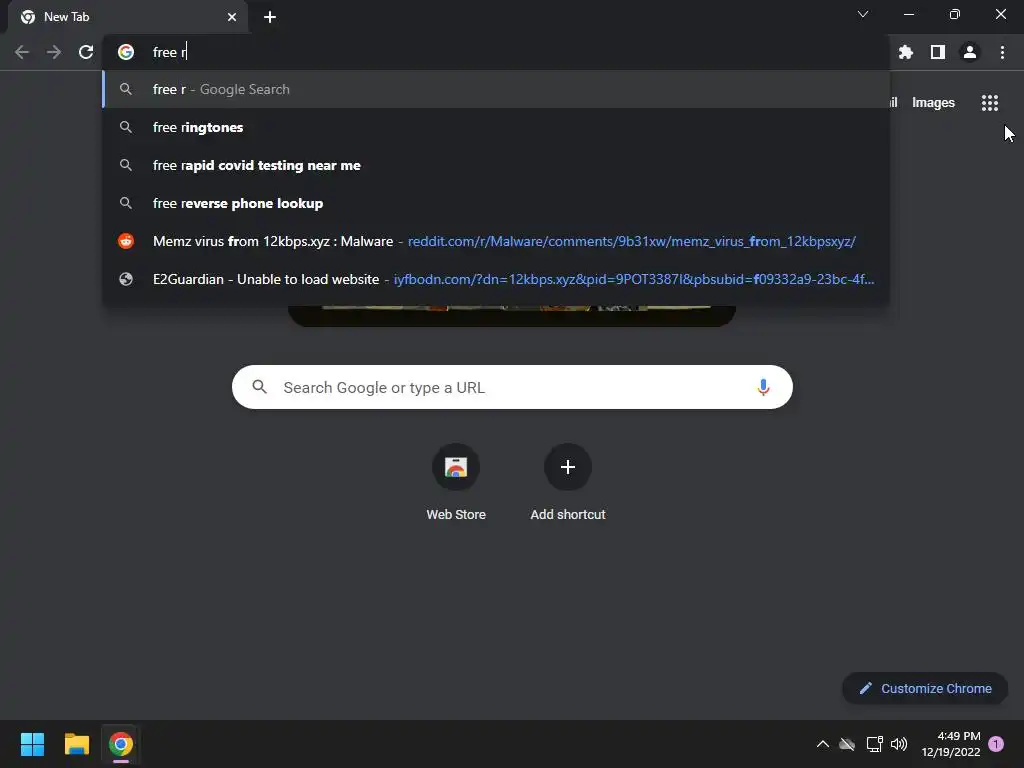Open File Explorer from taskbar
Image resolution: width=1024 pixels, height=768 pixels.
[x=76, y=744]
